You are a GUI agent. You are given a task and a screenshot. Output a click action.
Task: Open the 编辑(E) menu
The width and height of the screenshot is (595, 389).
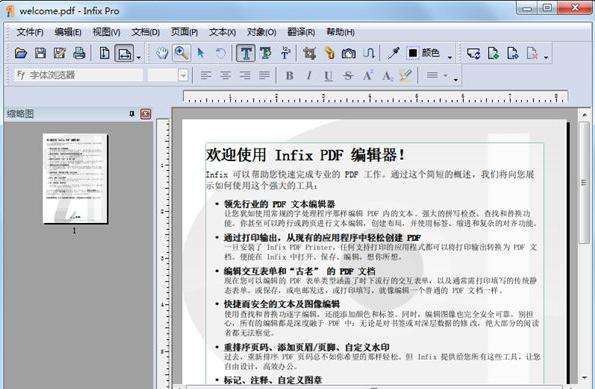(x=68, y=32)
